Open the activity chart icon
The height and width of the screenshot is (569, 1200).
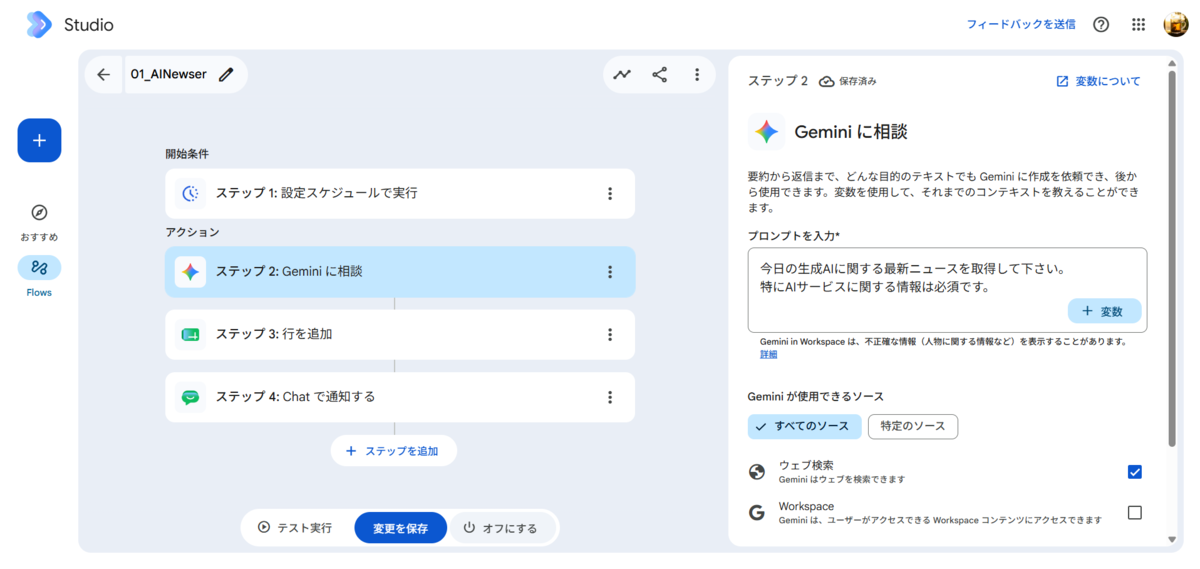pos(622,74)
